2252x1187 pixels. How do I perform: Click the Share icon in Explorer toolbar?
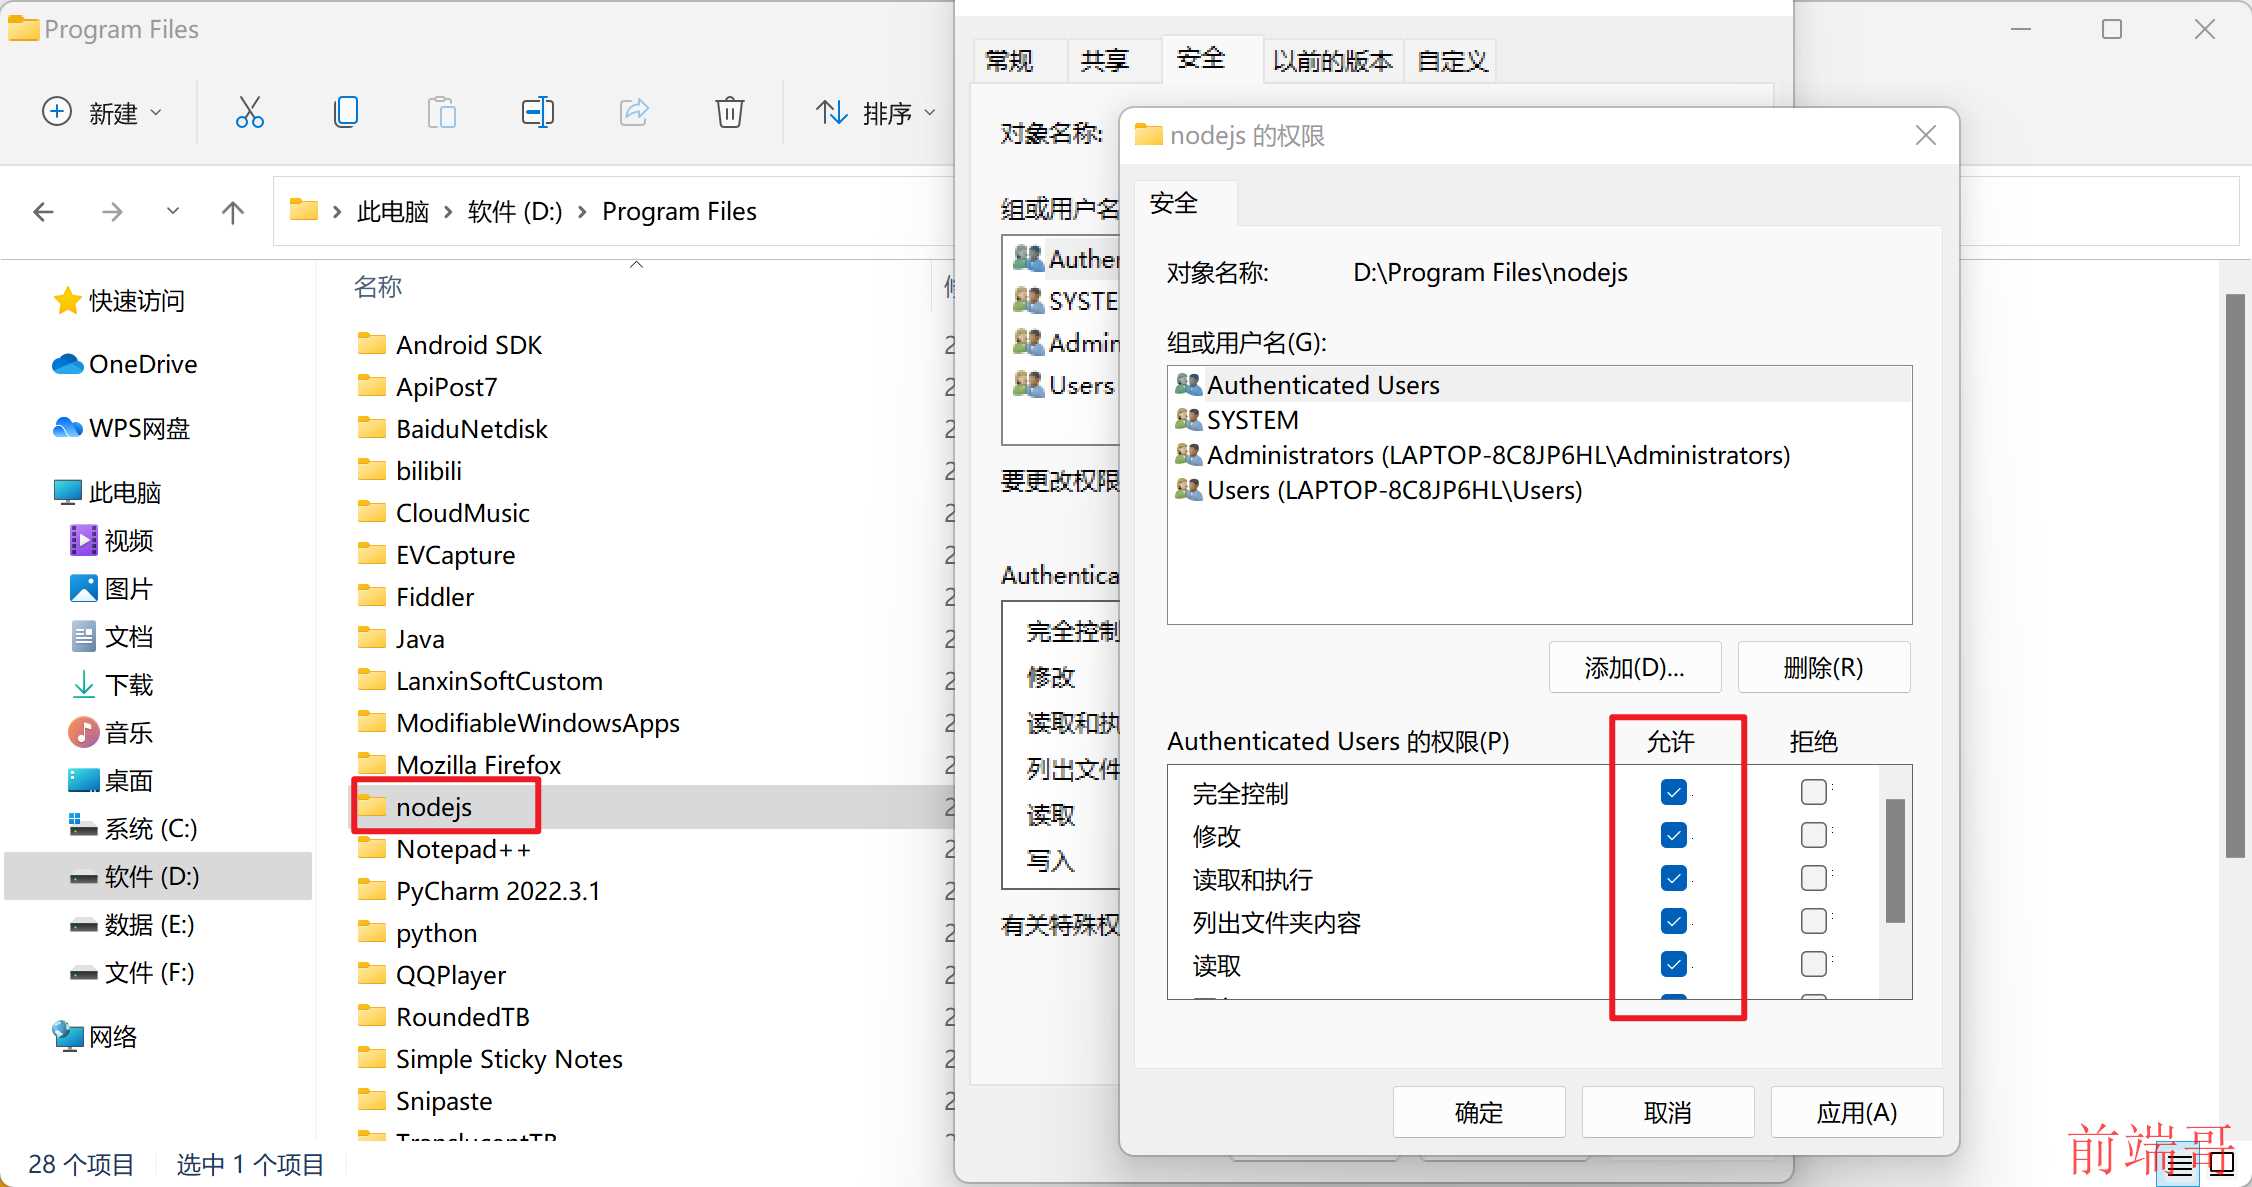coord(634,112)
